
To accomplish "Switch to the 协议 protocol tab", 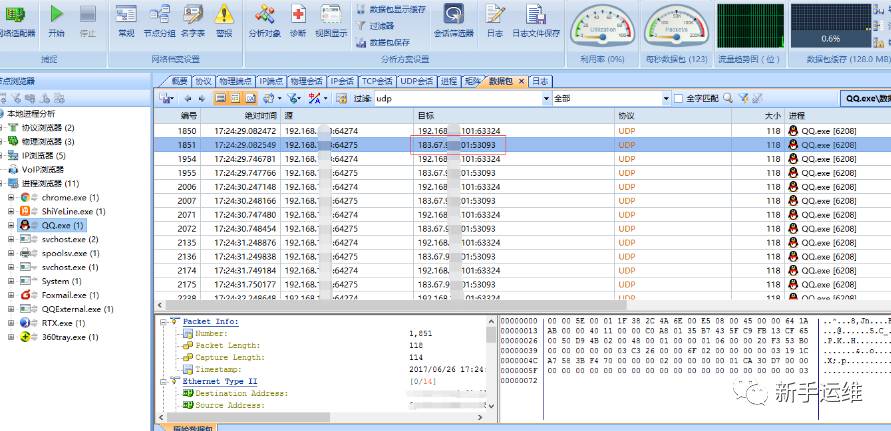I will click(203, 81).
